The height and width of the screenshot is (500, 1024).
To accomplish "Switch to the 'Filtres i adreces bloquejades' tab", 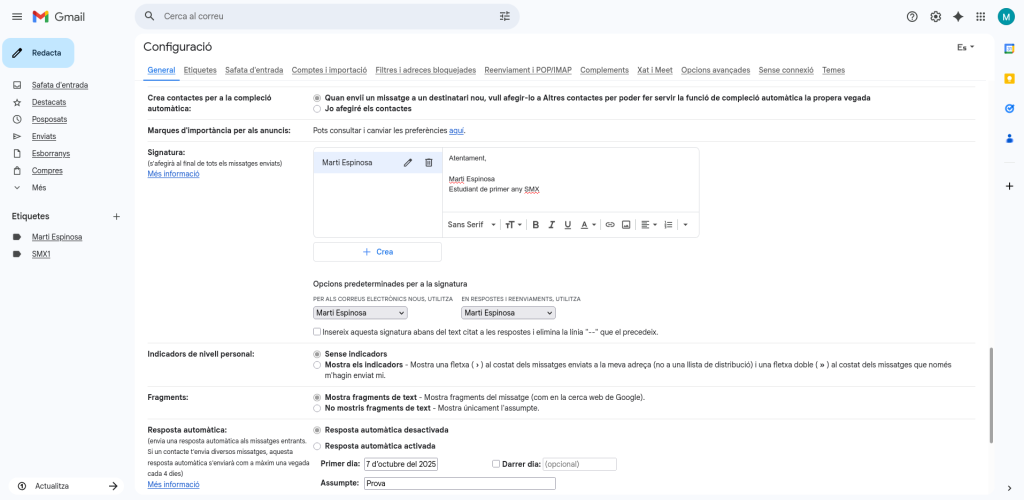I will click(425, 70).
